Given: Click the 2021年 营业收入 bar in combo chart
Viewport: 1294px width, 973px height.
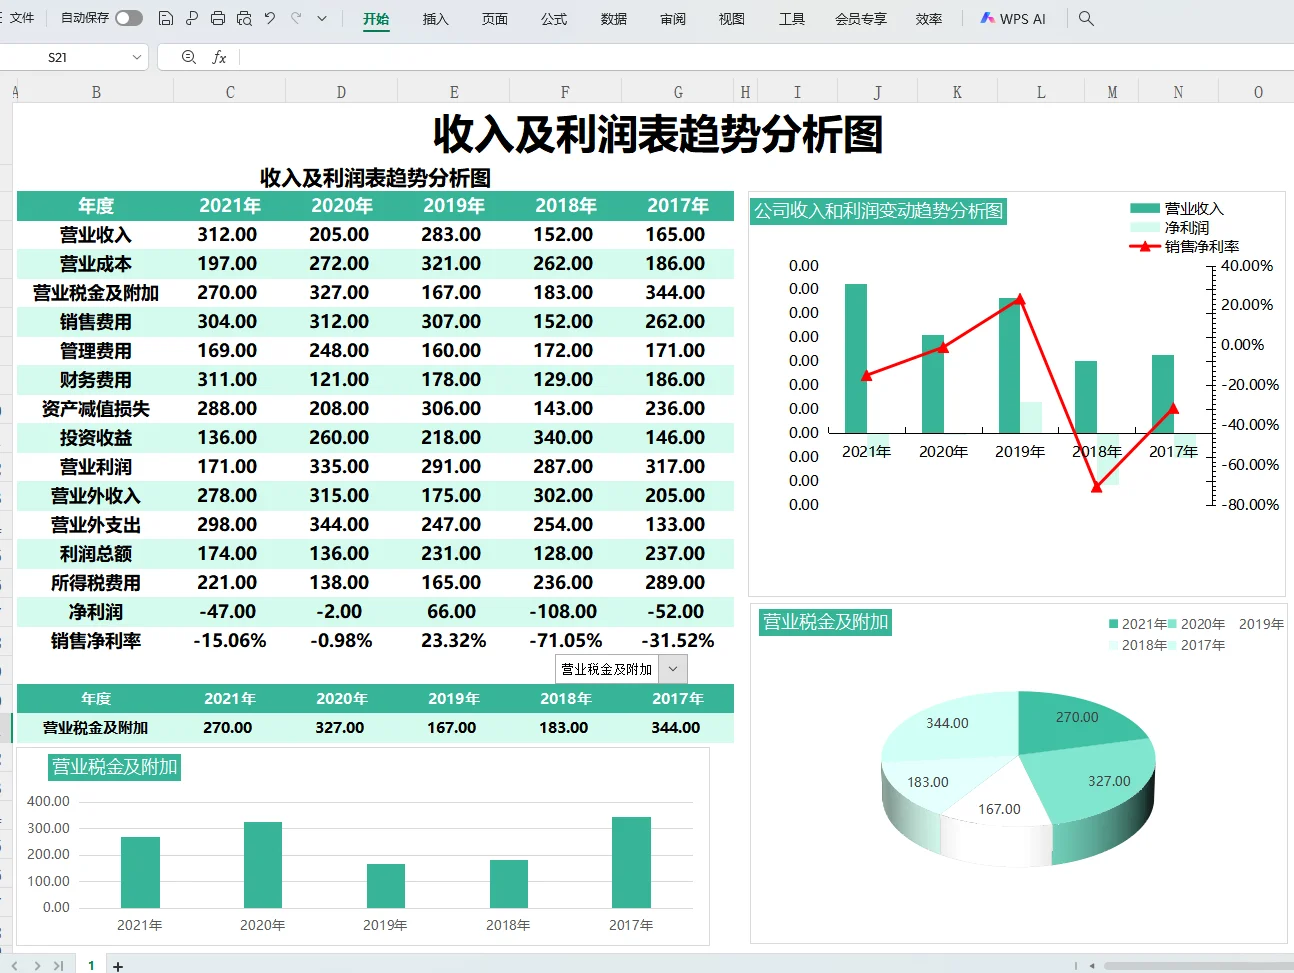Looking at the screenshot, I should point(856,358).
